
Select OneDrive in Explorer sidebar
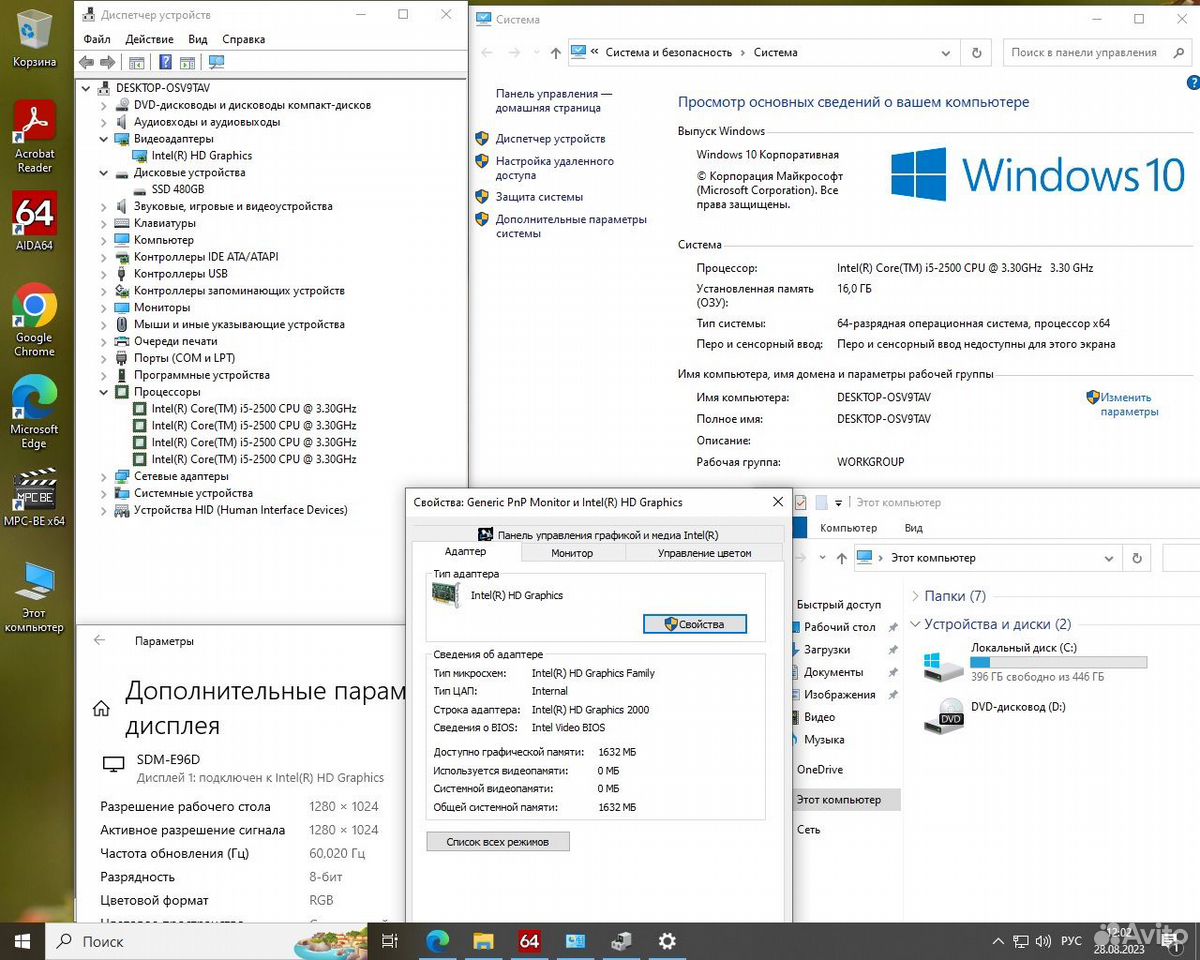tap(820, 770)
